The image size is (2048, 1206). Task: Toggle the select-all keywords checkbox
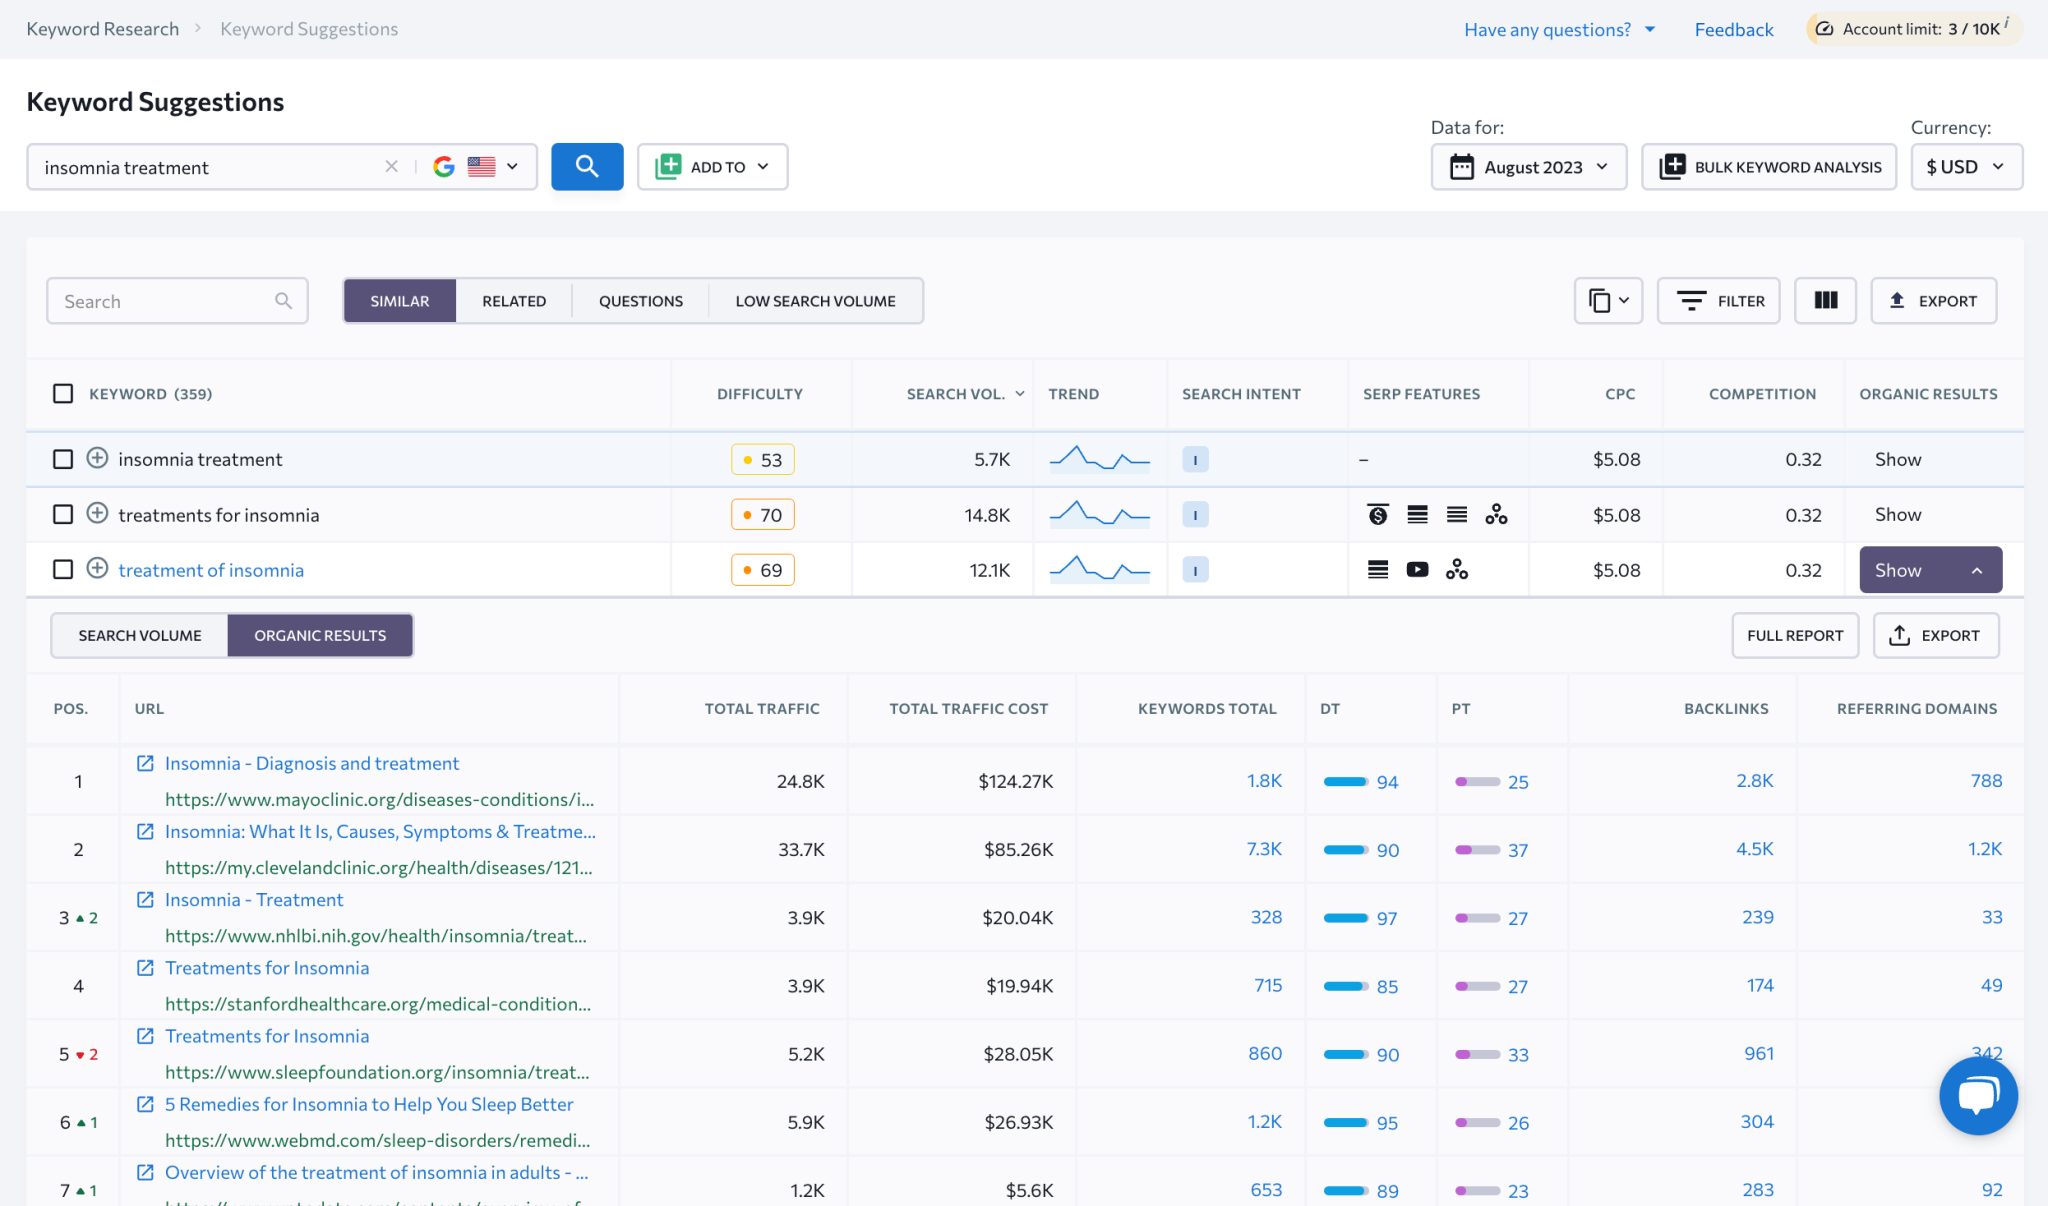pyautogui.click(x=62, y=393)
